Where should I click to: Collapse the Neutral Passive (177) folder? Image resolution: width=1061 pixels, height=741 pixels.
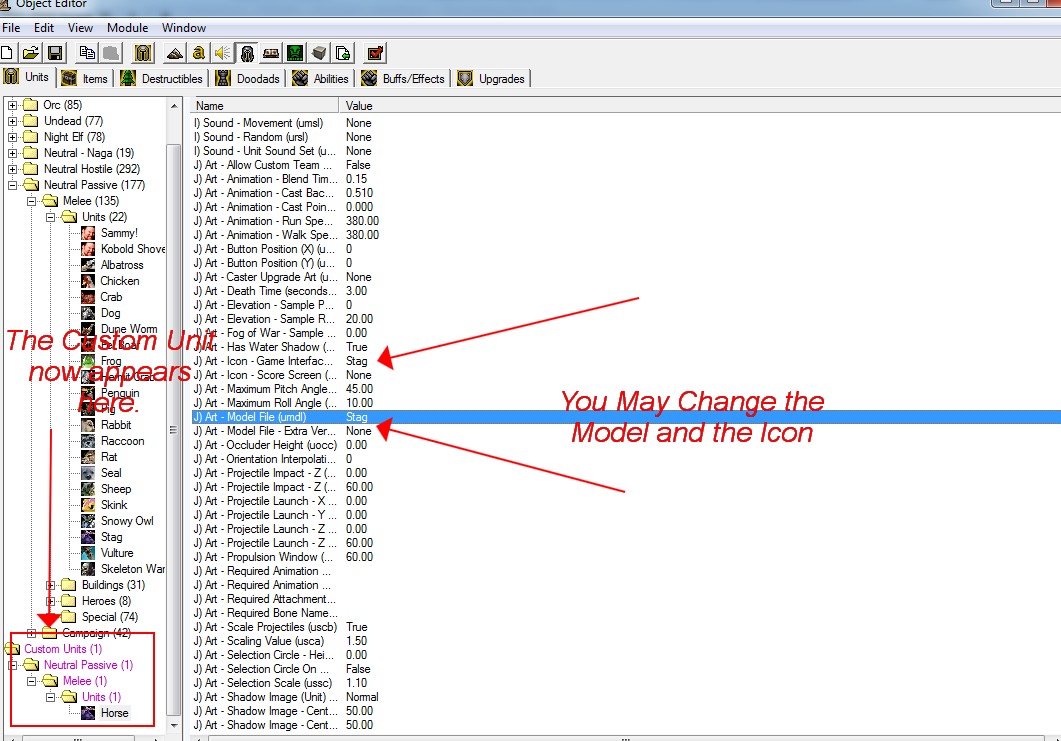click(x=12, y=185)
